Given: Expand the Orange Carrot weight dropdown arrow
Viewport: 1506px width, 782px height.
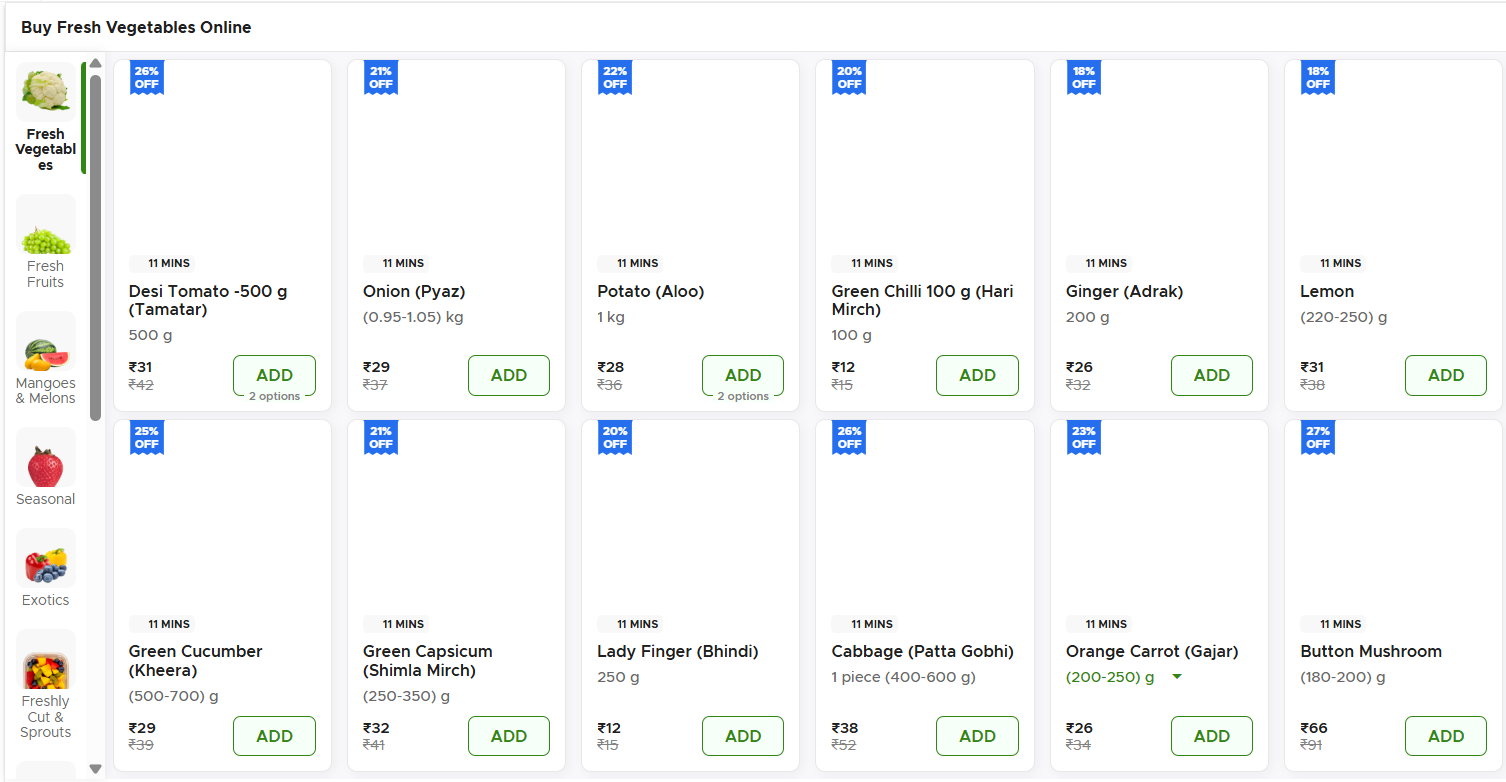Looking at the screenshot, I should point(1176,677).
